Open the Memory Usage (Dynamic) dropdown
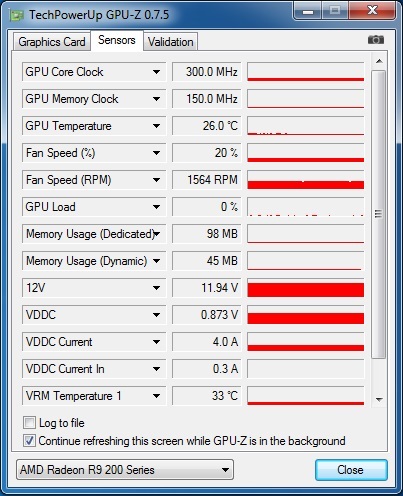Screen dimensions: 403x496 pyautogui.click(x=156, y=261)
